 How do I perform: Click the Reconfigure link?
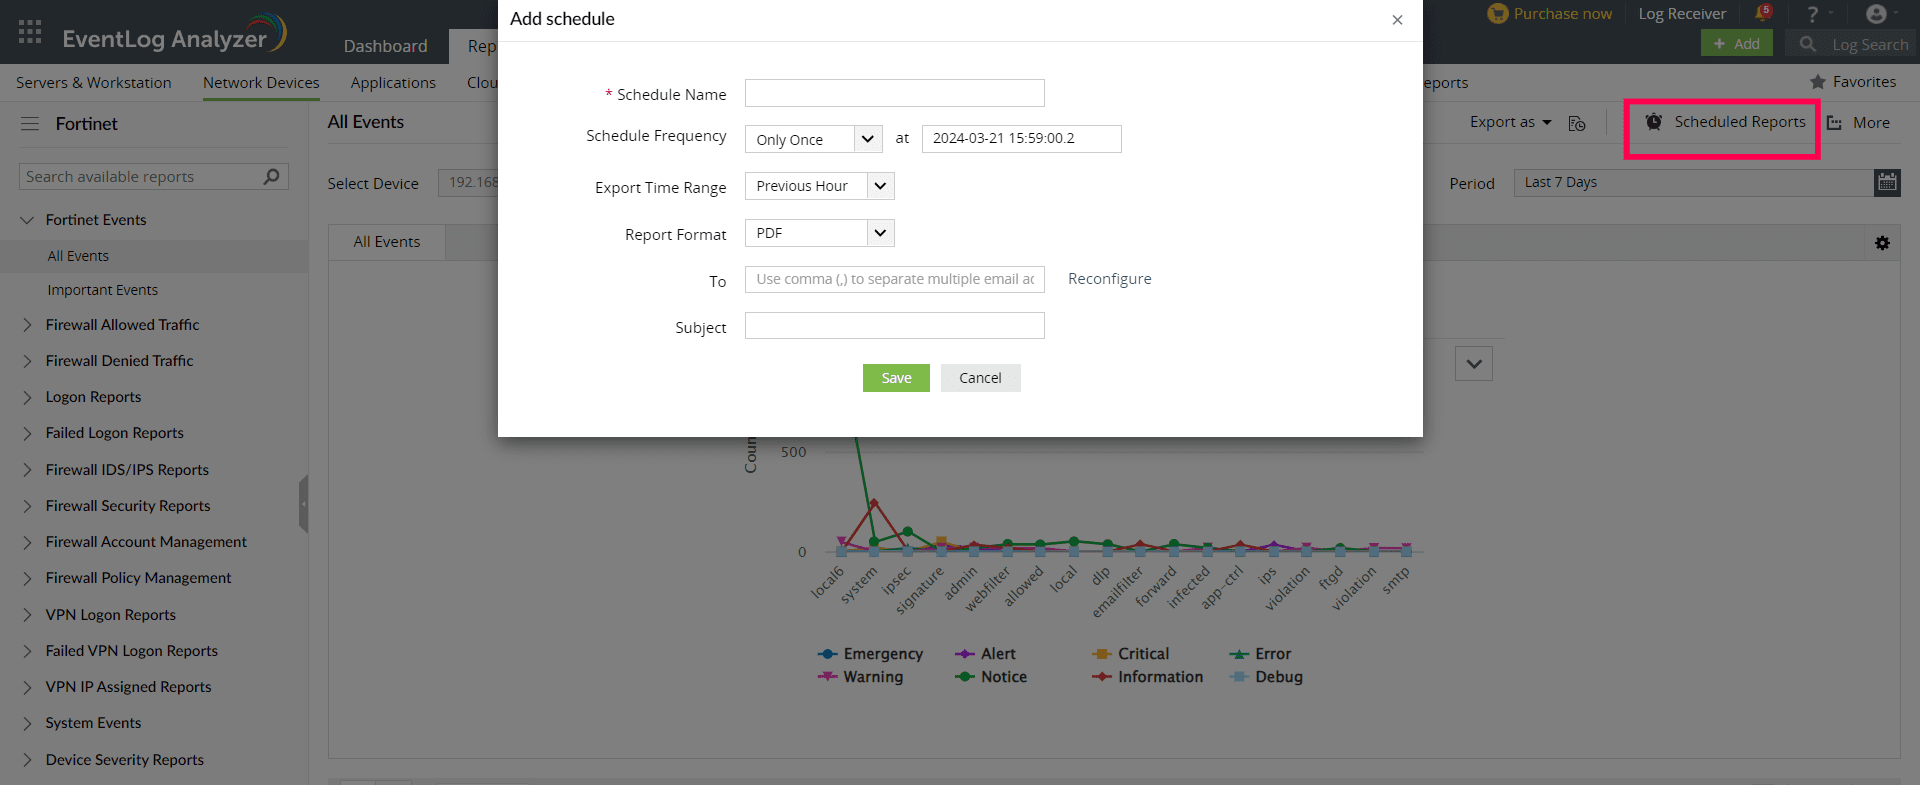(x=1109, y=279)
